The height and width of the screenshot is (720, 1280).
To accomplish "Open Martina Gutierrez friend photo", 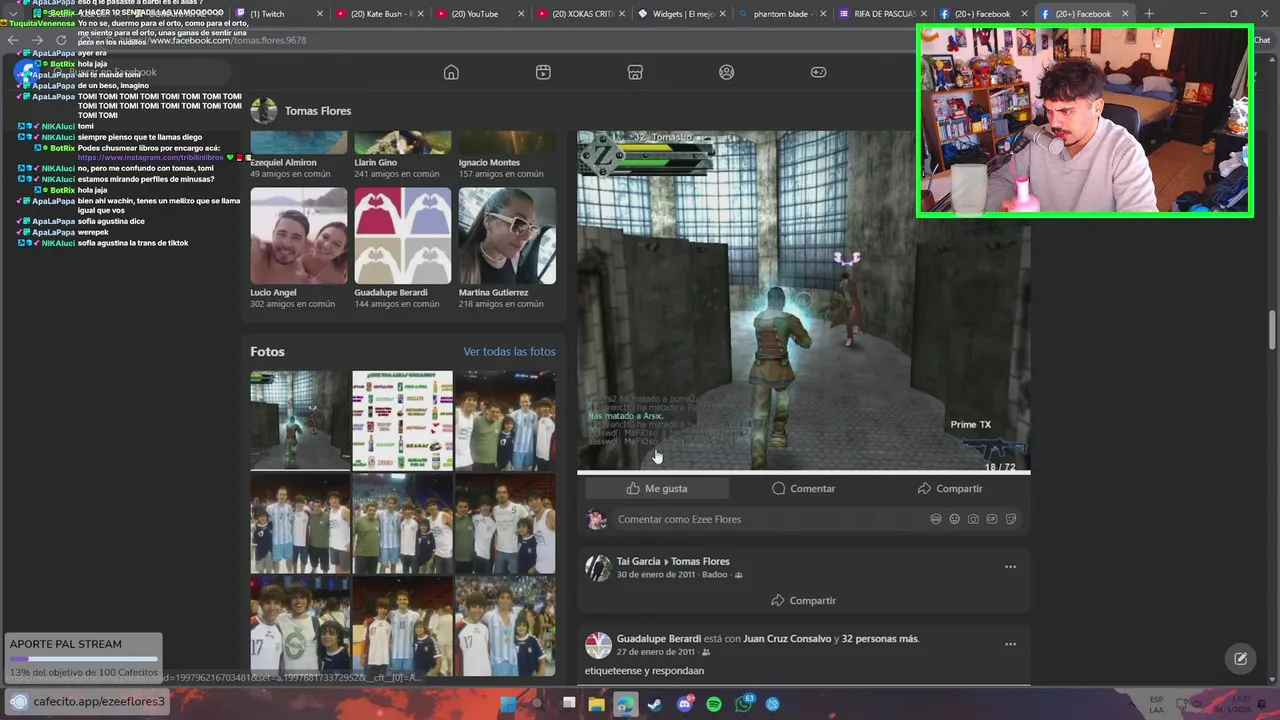I will (x=507, y=236).
